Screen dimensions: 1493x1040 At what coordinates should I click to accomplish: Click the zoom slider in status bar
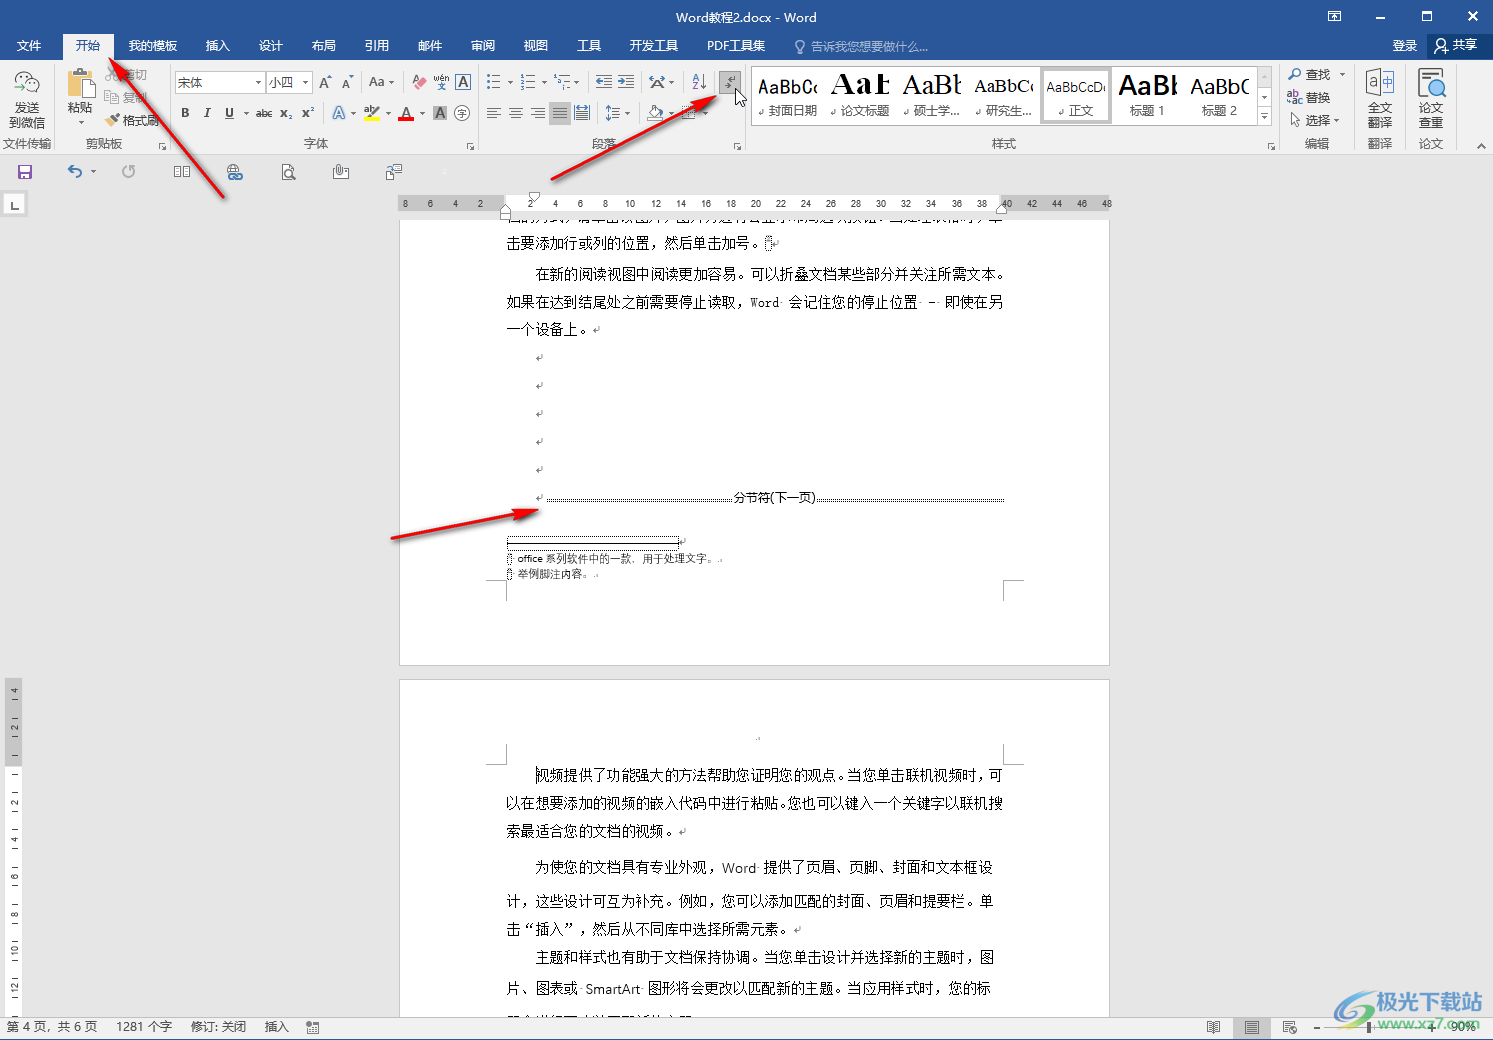coord(1369,1027)
